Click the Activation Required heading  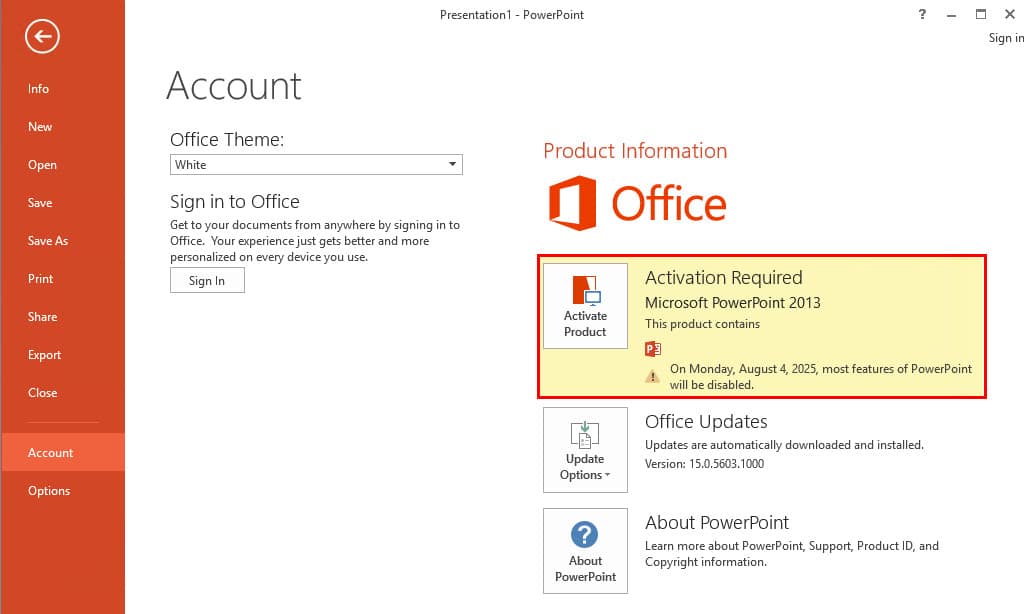[x=724, y=278]
